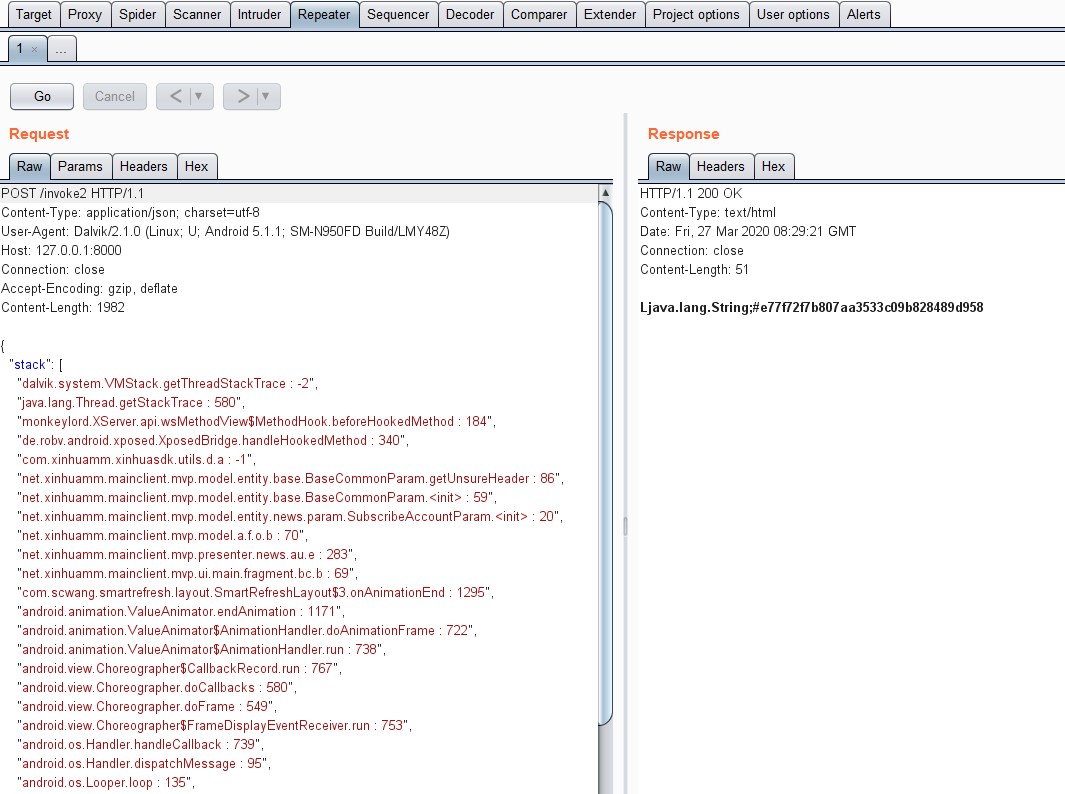Viewport: 1065px width, 794px height.
Task: Click the "stack" JSON key
Action: (30, 365)
